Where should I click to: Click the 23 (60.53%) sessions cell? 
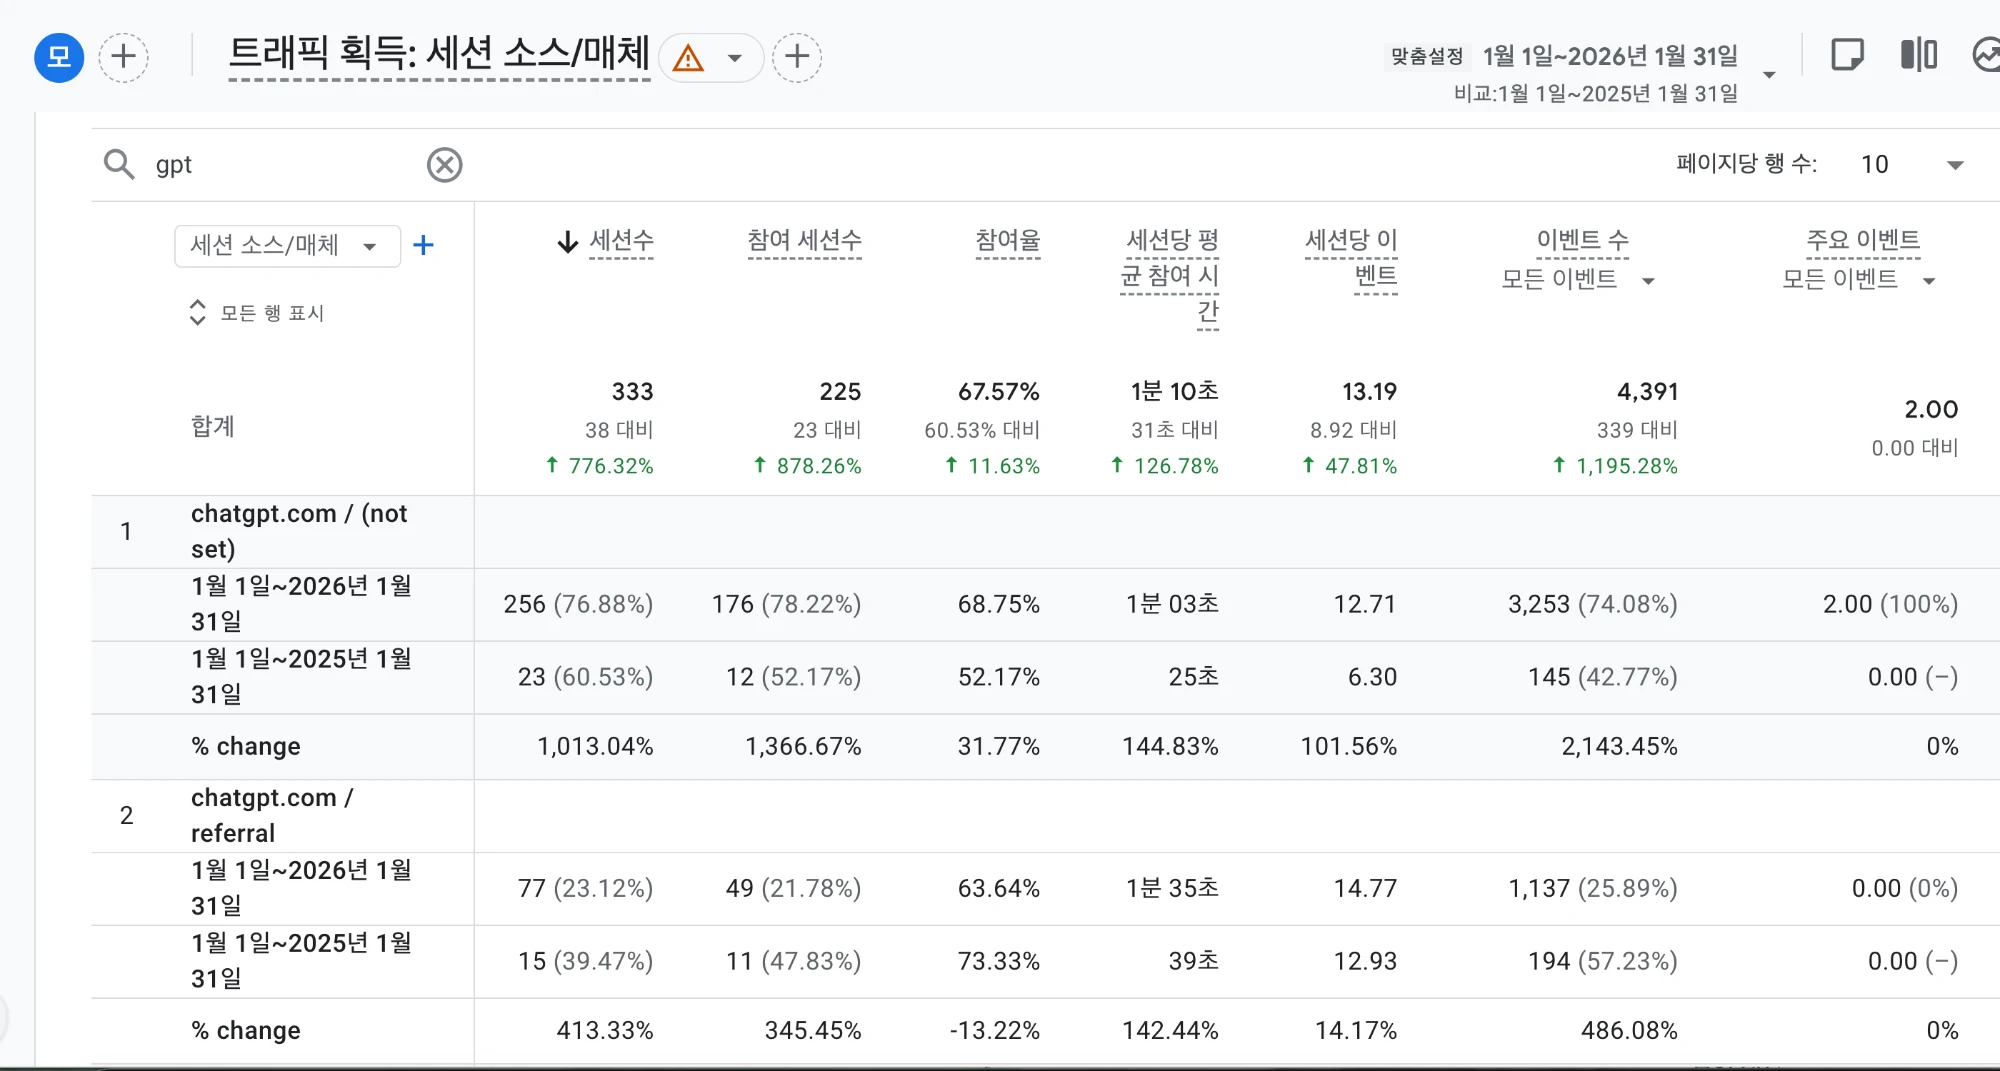point(585,677)
